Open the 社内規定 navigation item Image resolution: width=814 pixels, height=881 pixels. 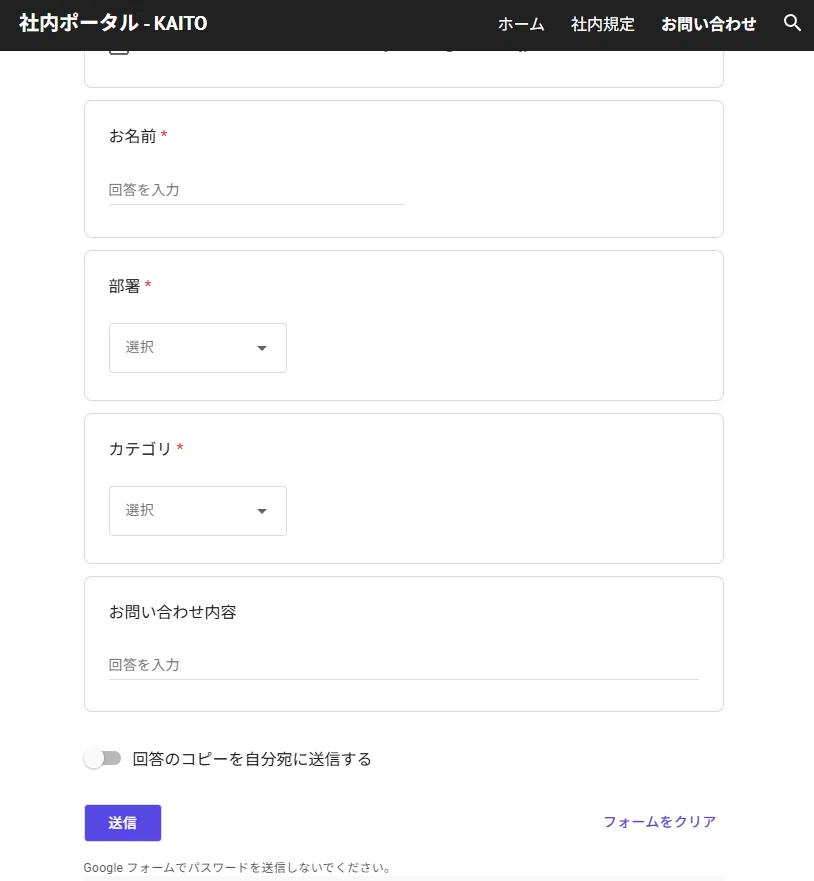click(x=603, y=24)
